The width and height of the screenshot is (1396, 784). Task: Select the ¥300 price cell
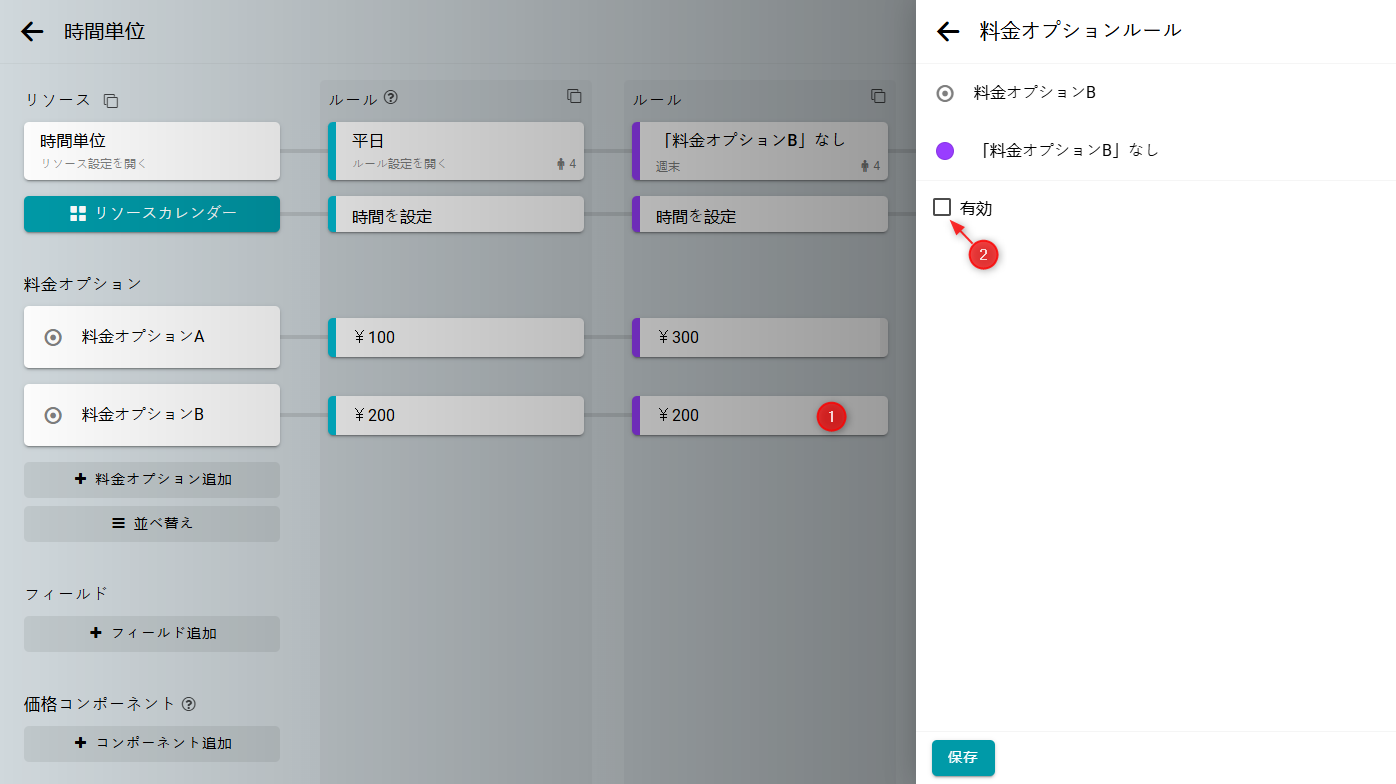(x=760, y=337)
